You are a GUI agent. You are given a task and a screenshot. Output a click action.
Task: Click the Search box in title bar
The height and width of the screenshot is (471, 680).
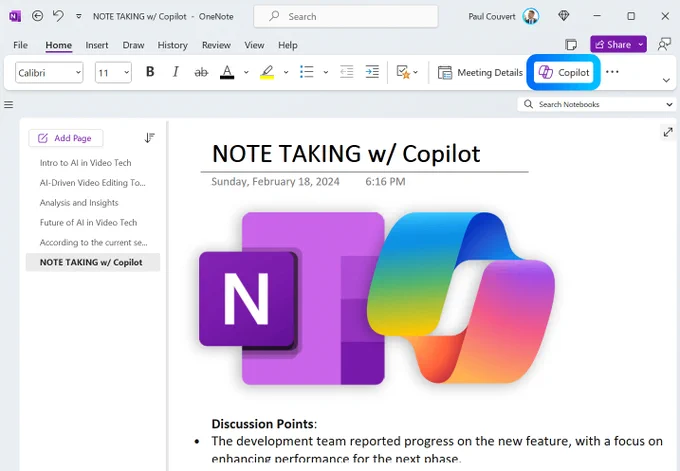click(x=346, y=16)
